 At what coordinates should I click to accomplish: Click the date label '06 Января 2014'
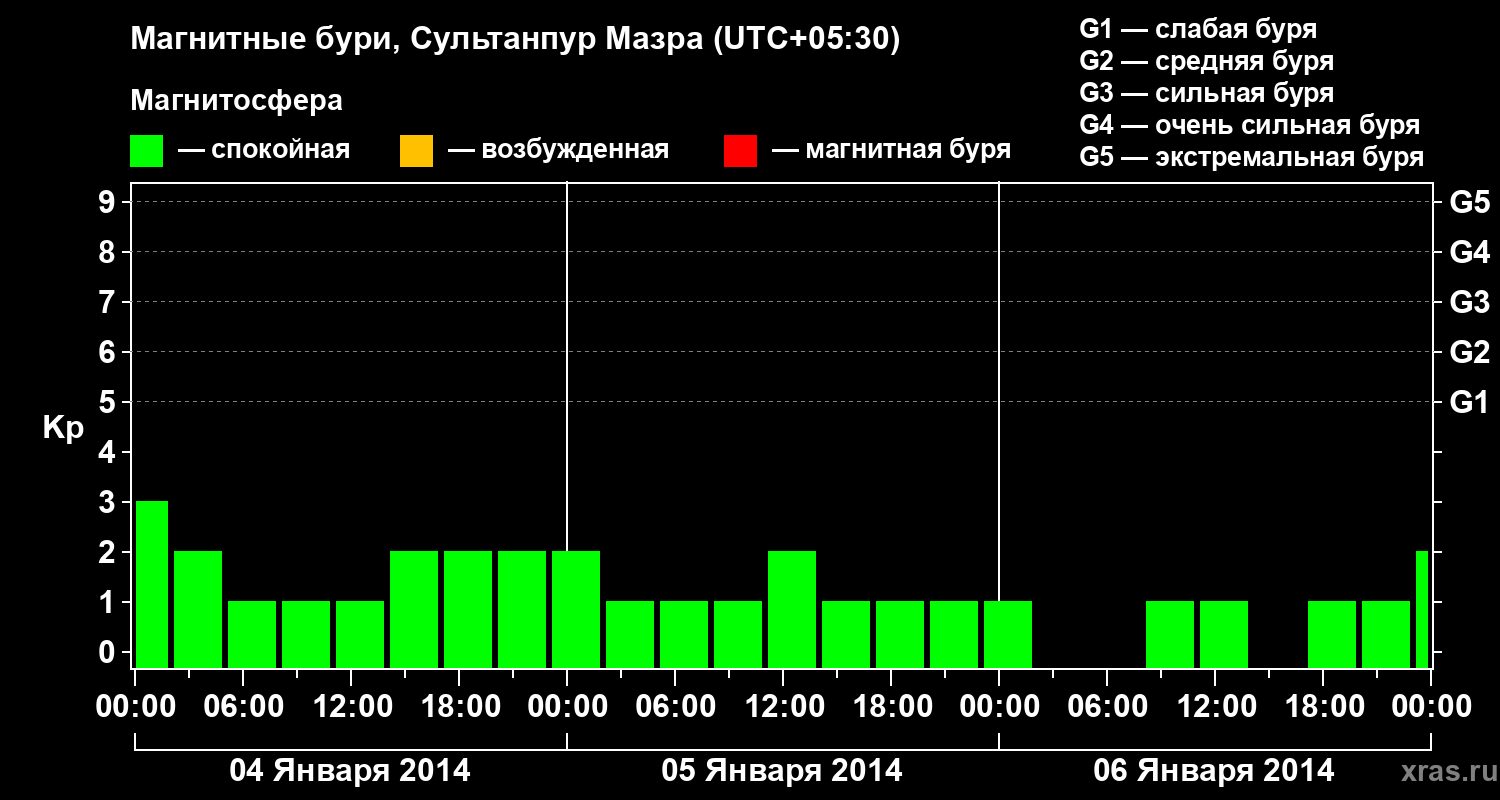tap(1214, 771)
